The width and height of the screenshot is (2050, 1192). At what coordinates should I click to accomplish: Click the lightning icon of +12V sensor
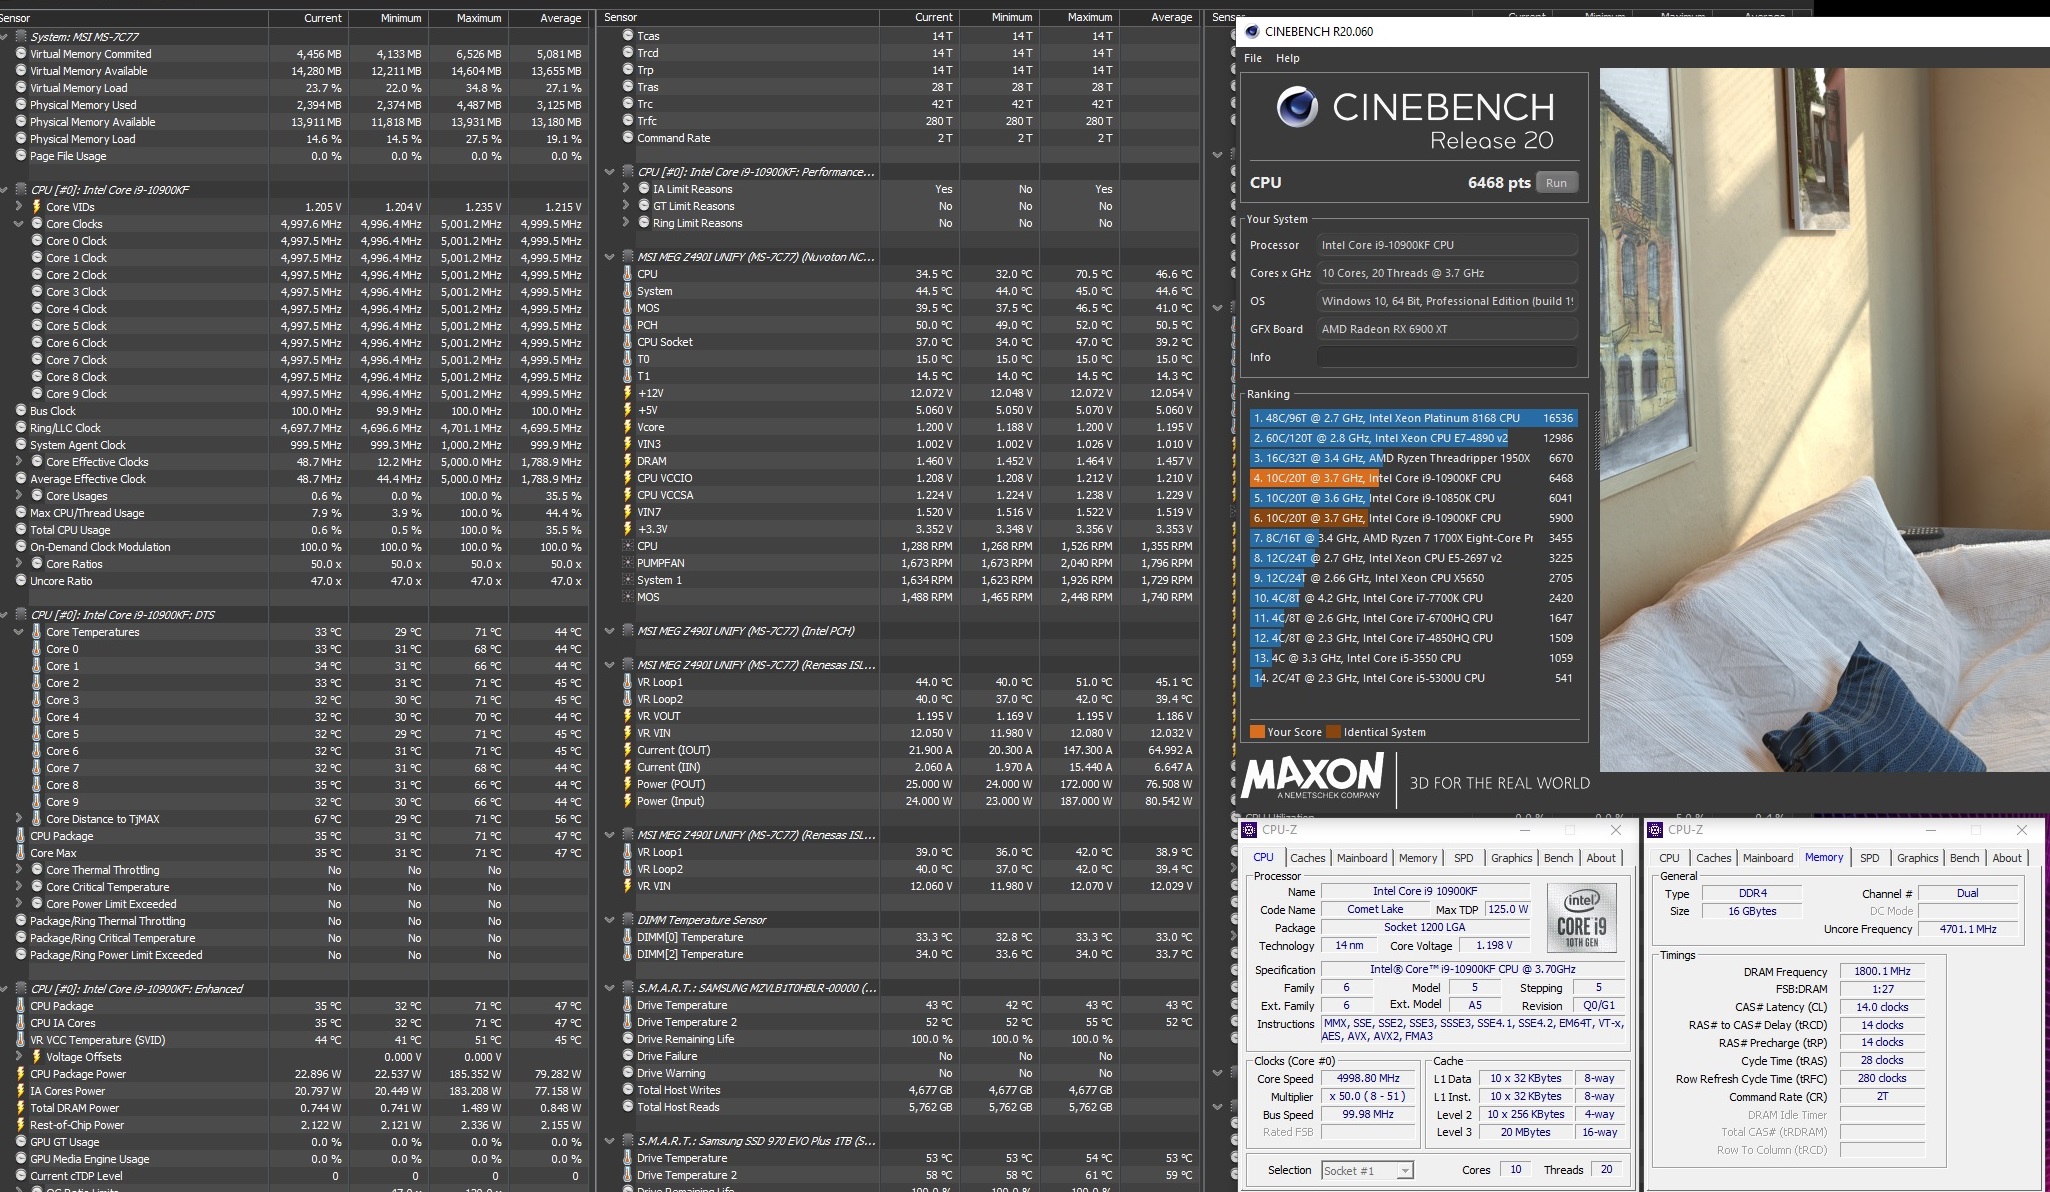[628, 393]
